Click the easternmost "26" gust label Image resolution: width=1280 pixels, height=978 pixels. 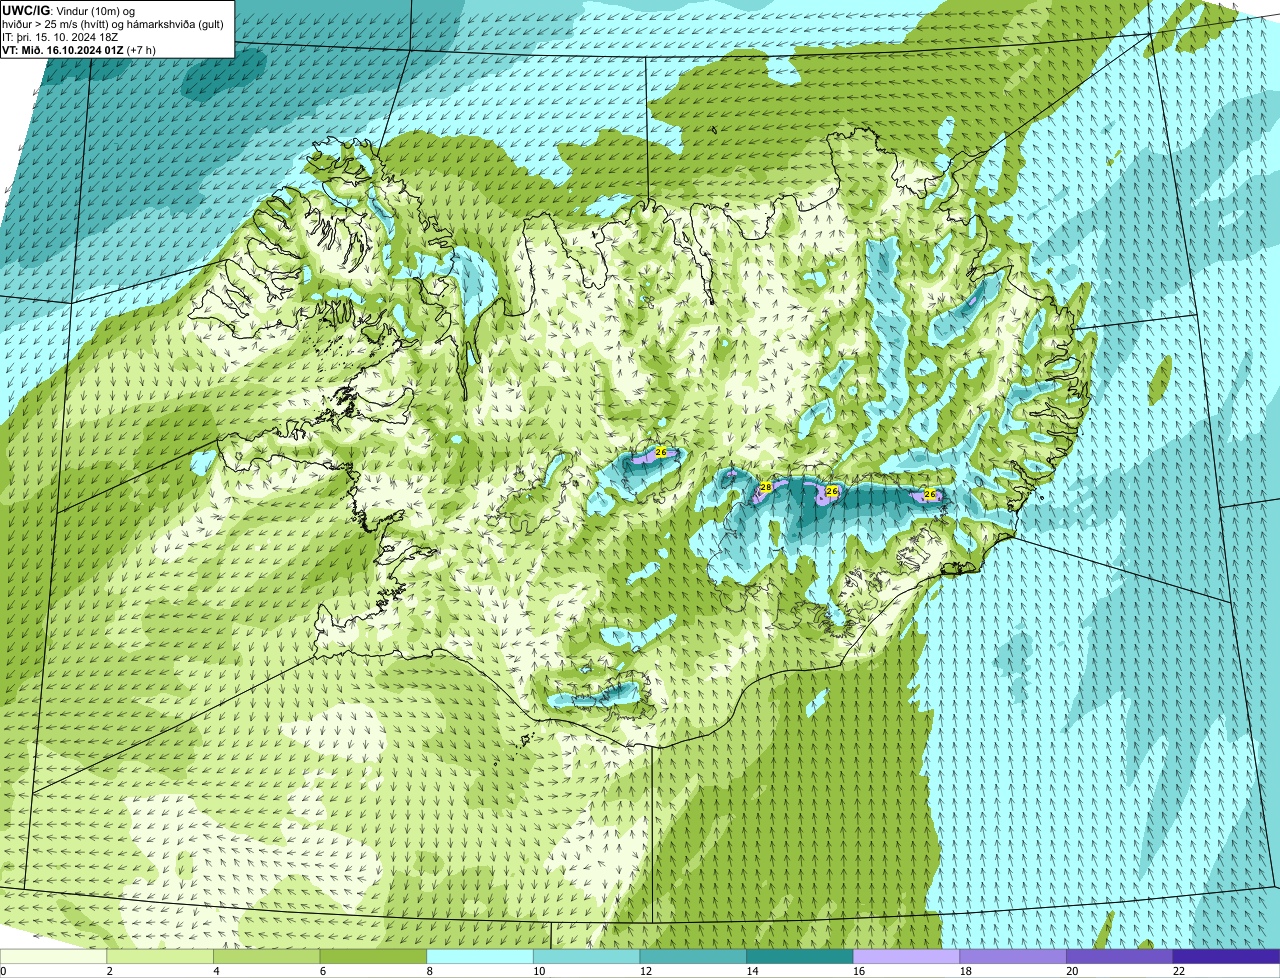click(x=930, y=494)
